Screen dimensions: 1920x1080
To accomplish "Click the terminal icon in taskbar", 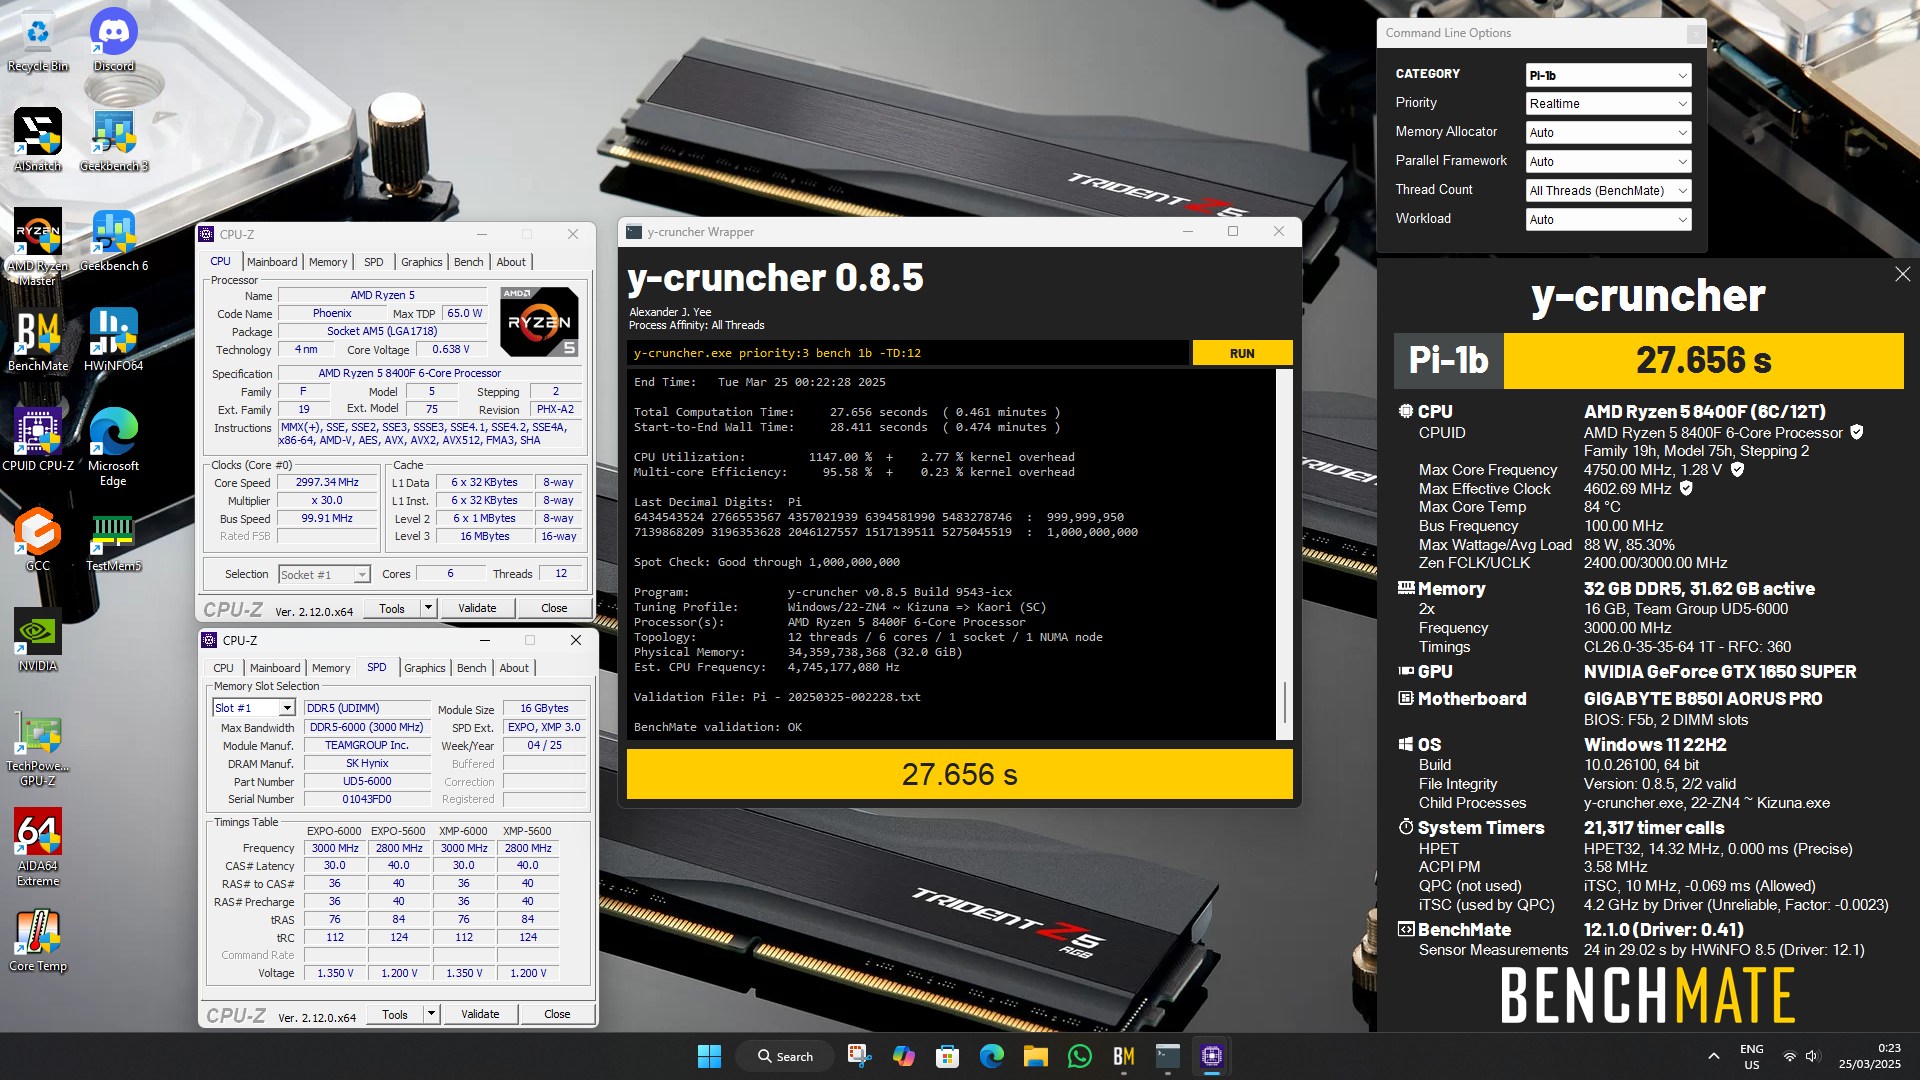I will coord(1168,1056).
